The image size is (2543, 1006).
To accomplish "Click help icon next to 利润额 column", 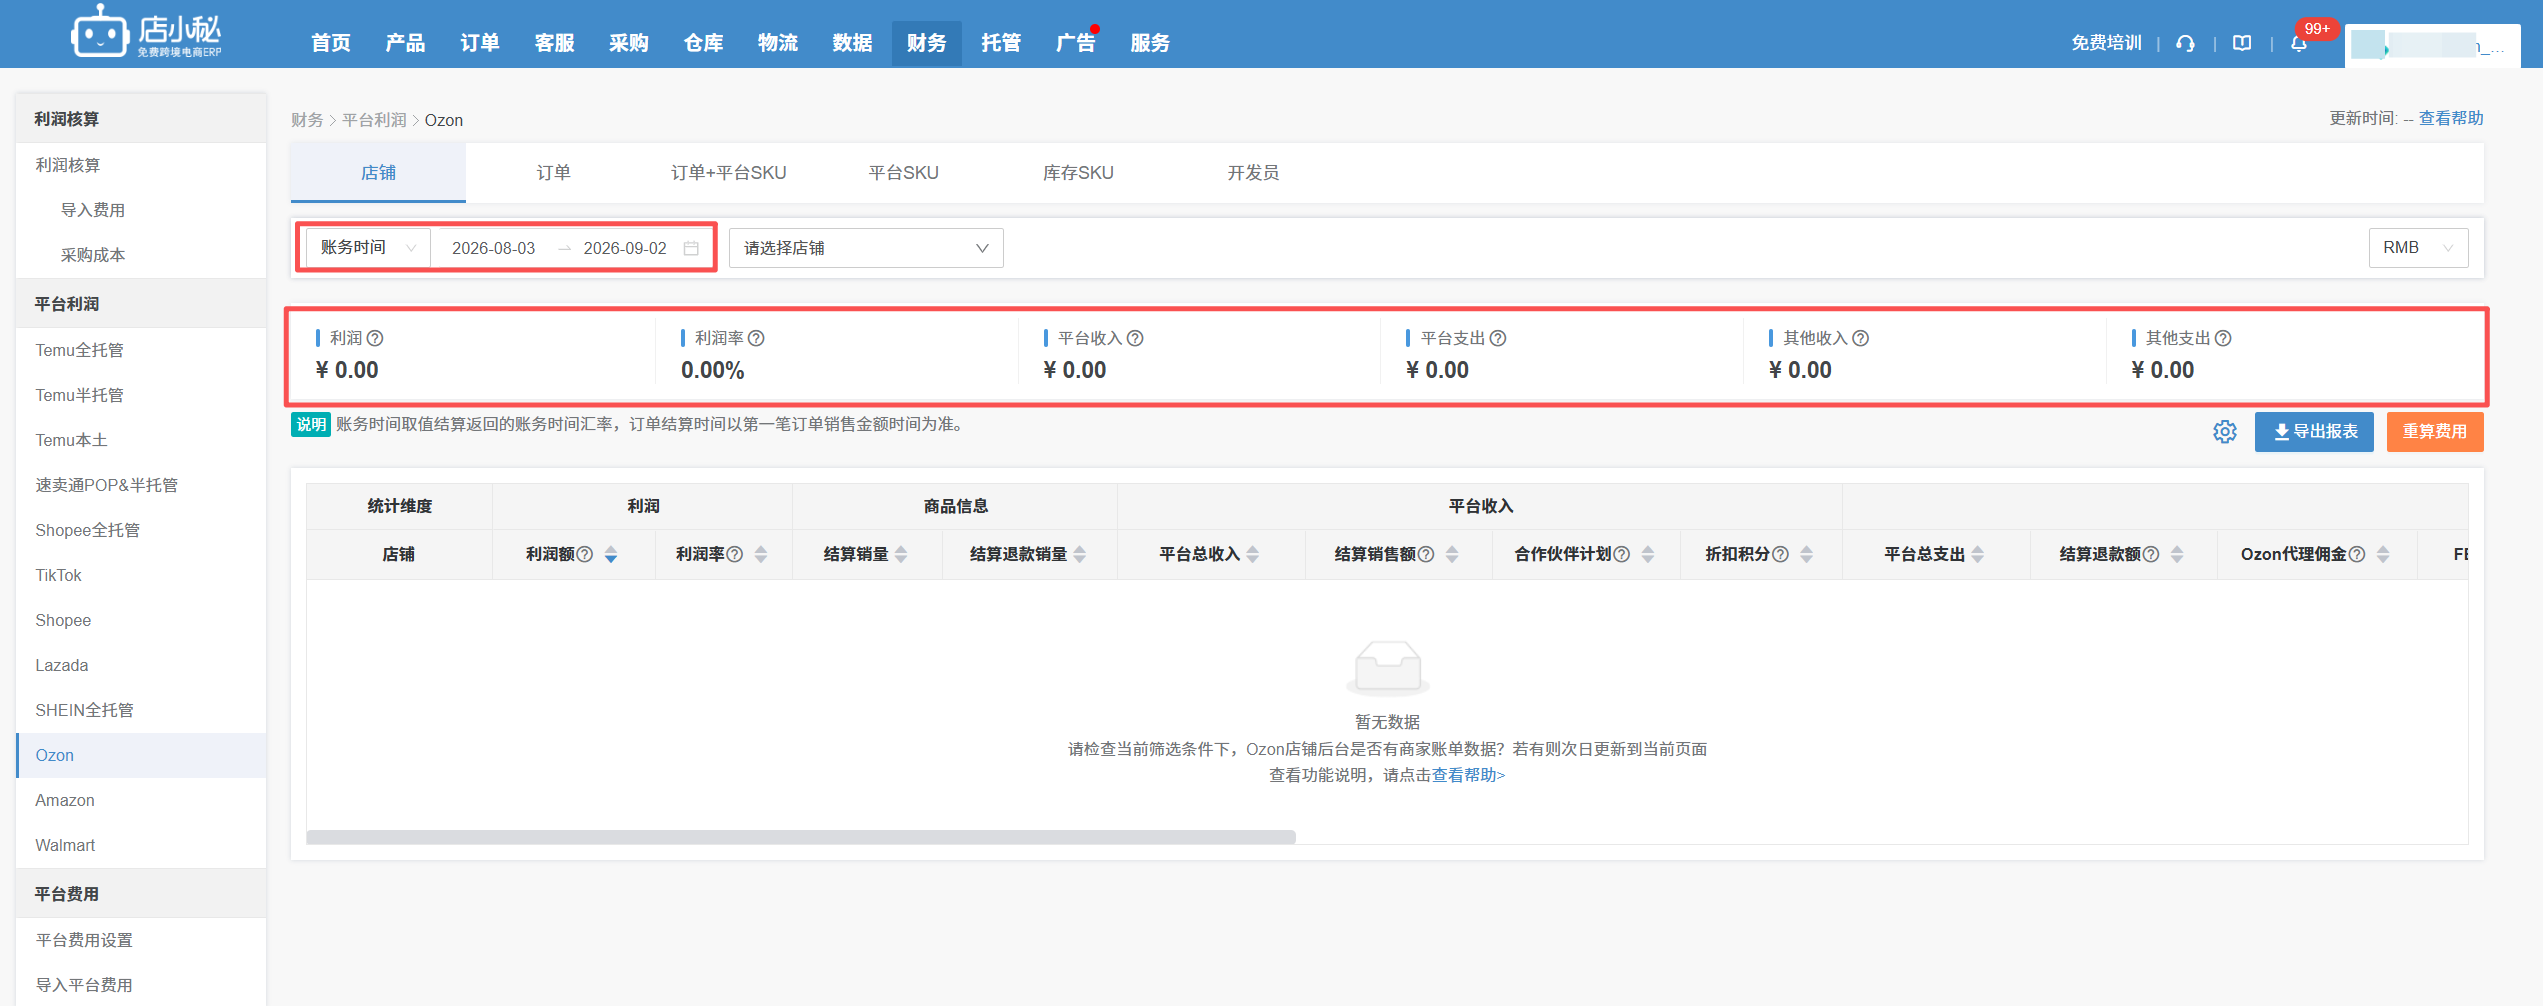I will click(585, 554).
